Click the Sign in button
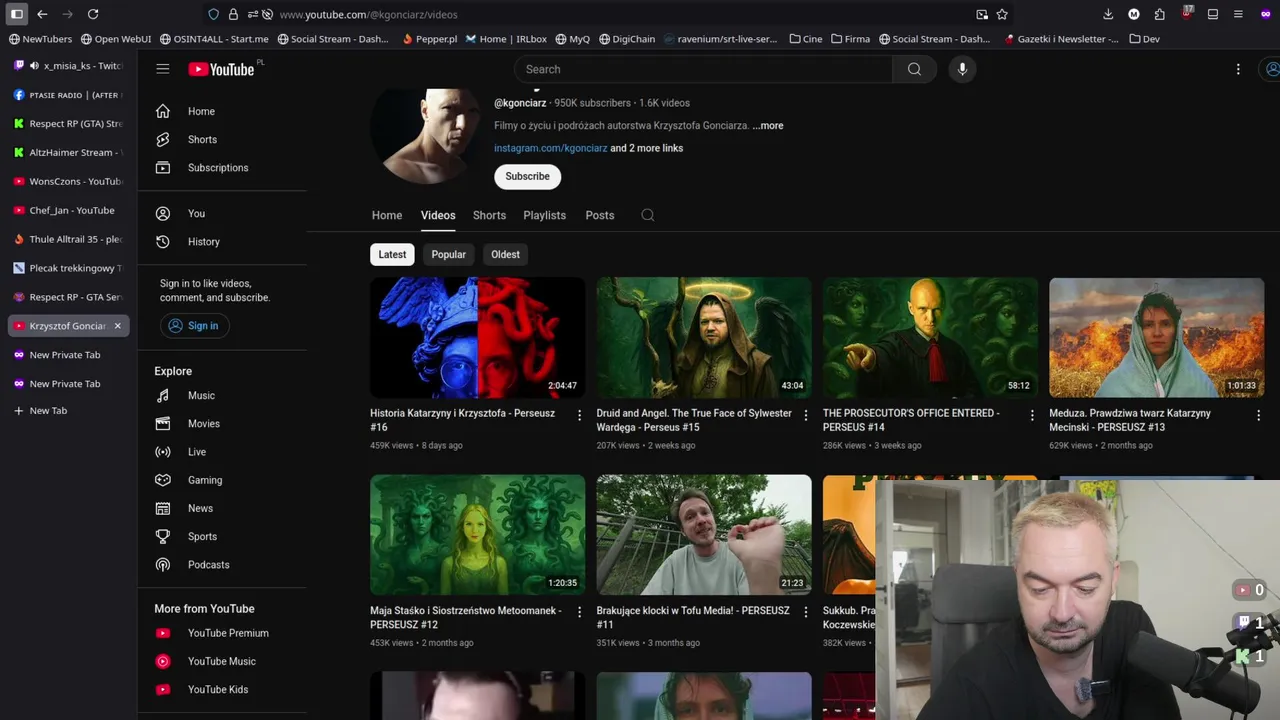The image size is (1280, 720). tap(194, 325)
